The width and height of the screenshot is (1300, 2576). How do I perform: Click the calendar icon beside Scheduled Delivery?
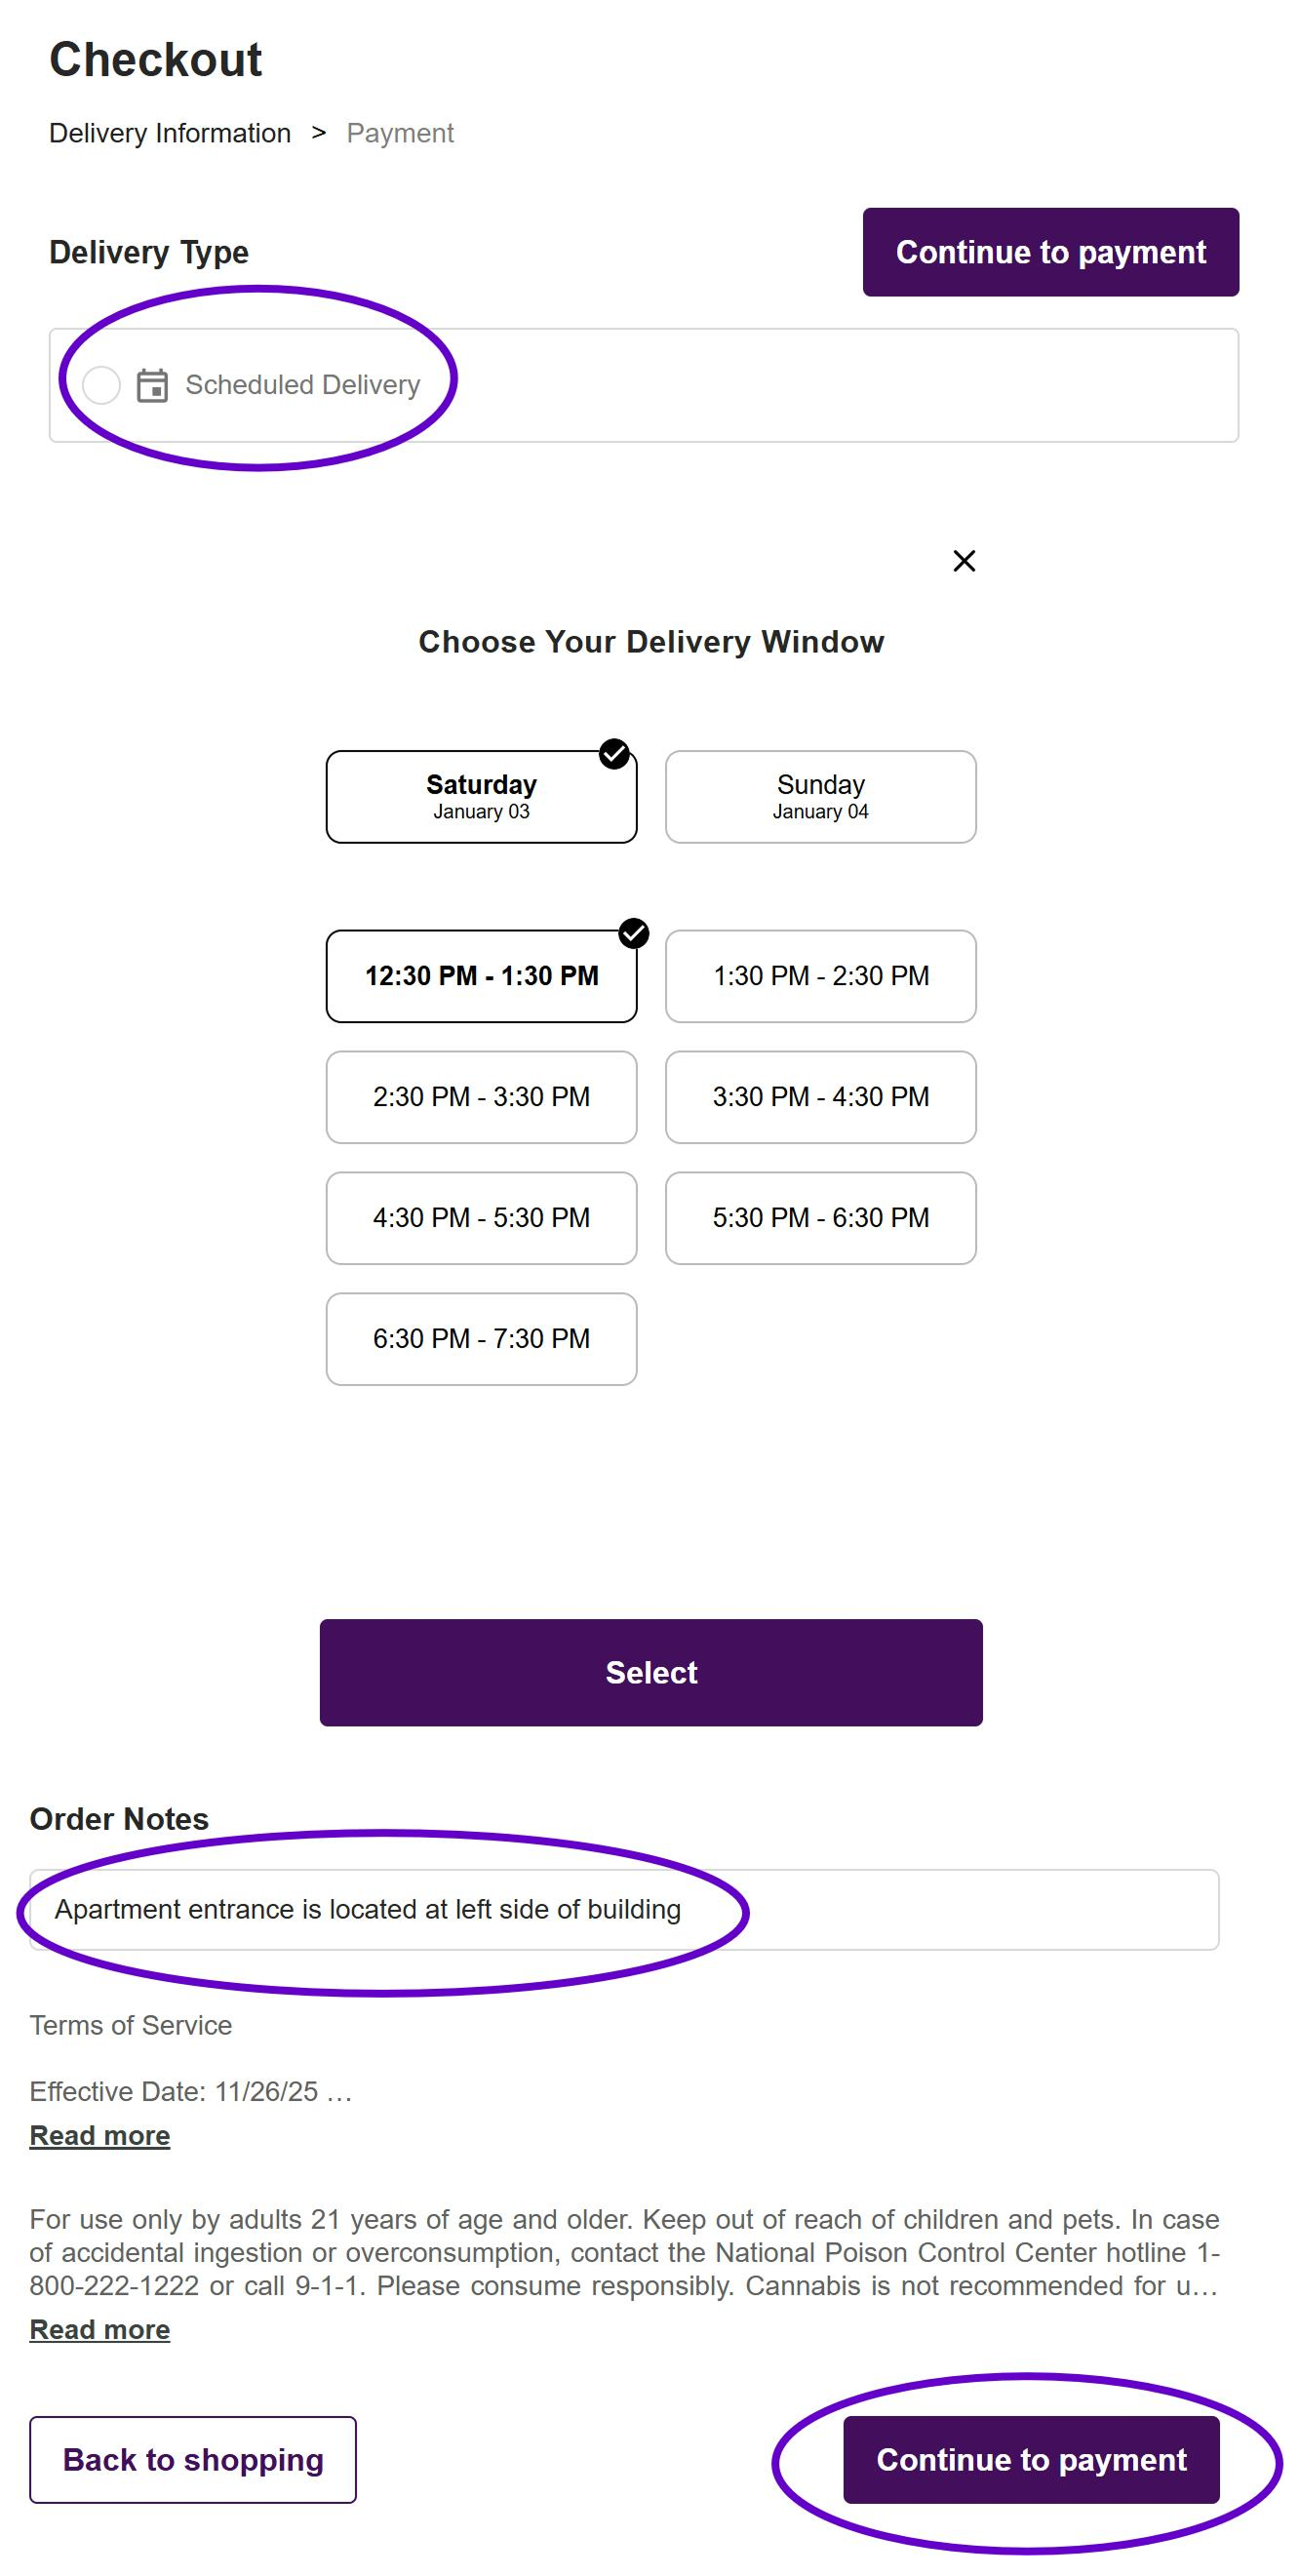coord(152,385)
